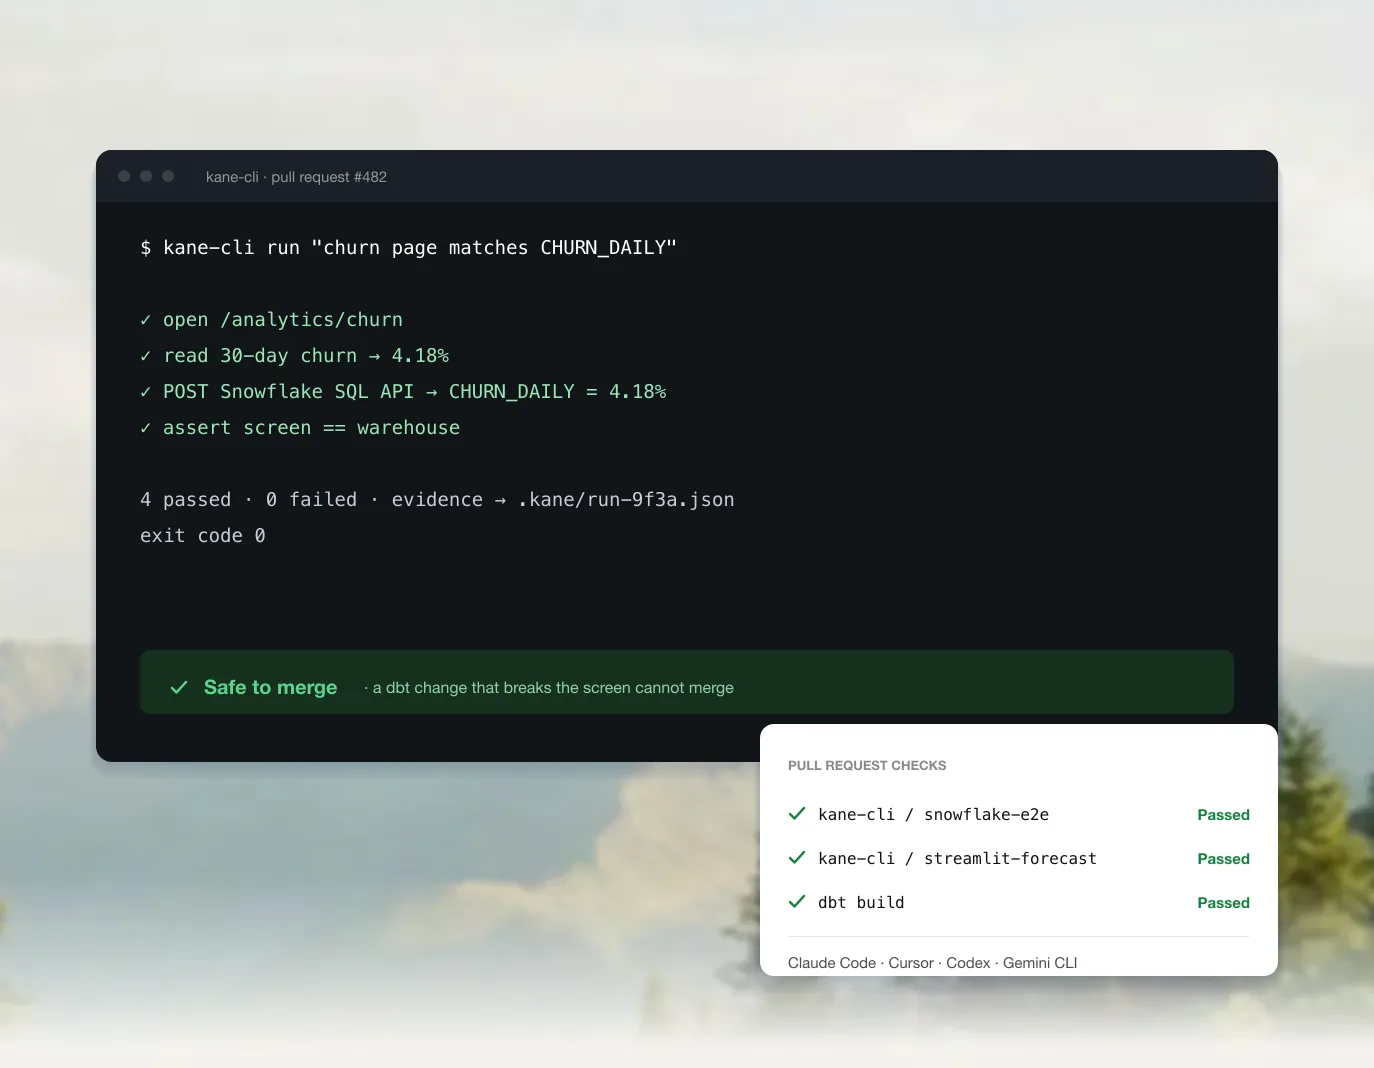Click the 'exit code 0' line
1374x1068 pixels.
click(203, 535)
